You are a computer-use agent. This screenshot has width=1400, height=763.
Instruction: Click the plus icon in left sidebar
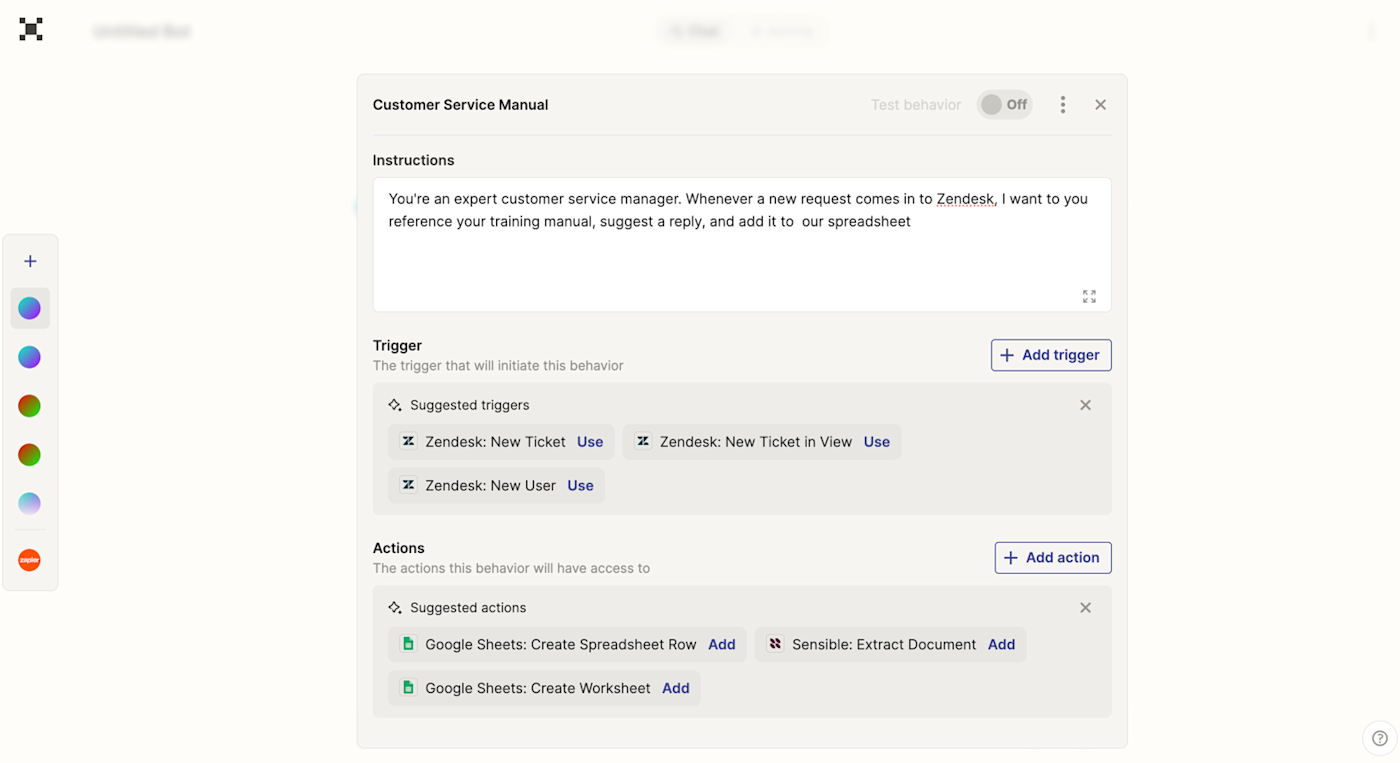click(30, 261)
